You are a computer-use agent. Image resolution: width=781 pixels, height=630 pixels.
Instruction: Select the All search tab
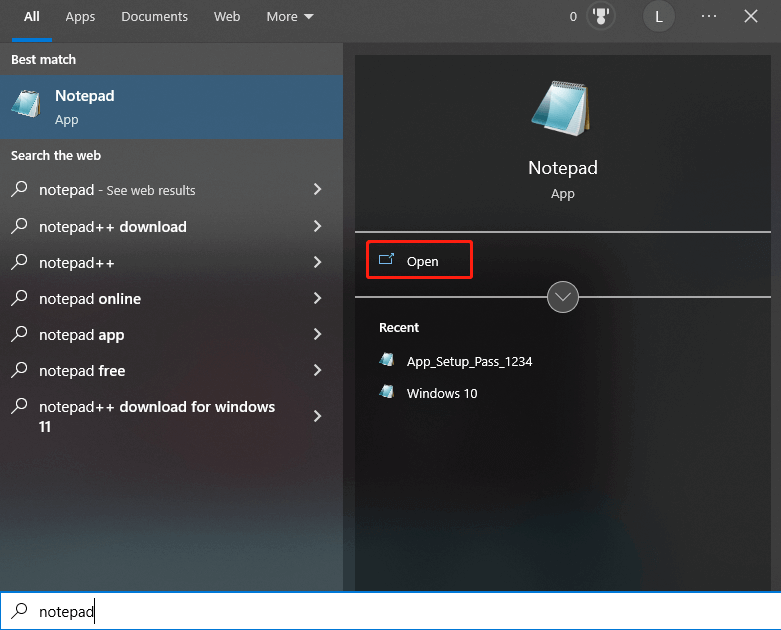(31, 17)
